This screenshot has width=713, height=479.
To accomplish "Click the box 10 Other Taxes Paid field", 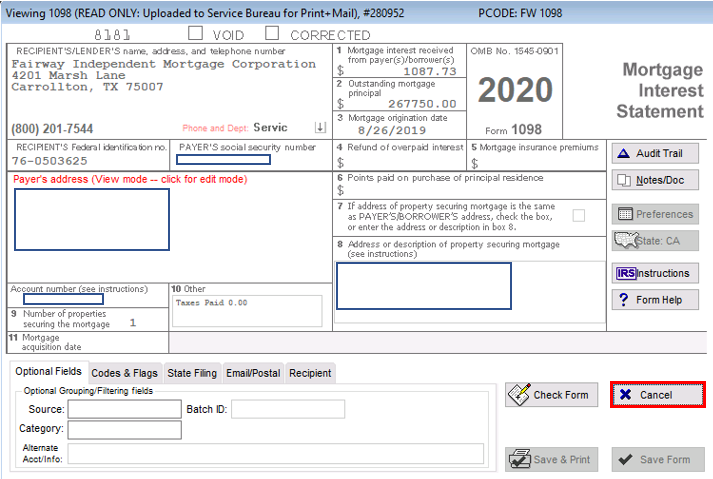I will pyautogui.click(x=247, y=311).
